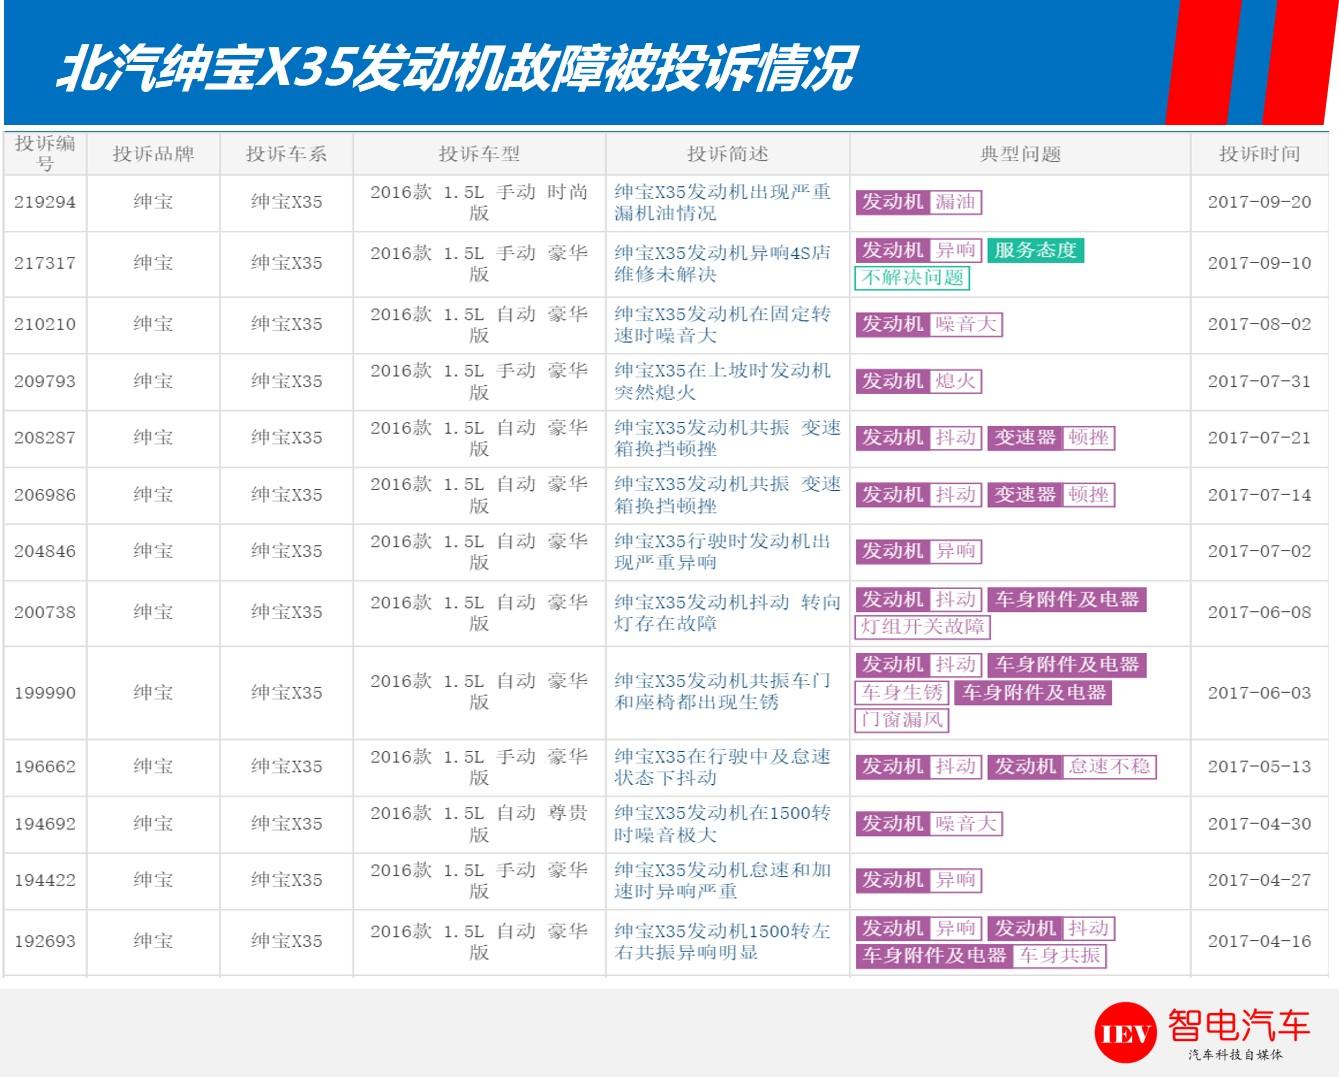The height and width of the screenshot is (1077, 1339).
Task: Click 变速器 顿挫 tag in row 206986
Action: pos(1051,495)
